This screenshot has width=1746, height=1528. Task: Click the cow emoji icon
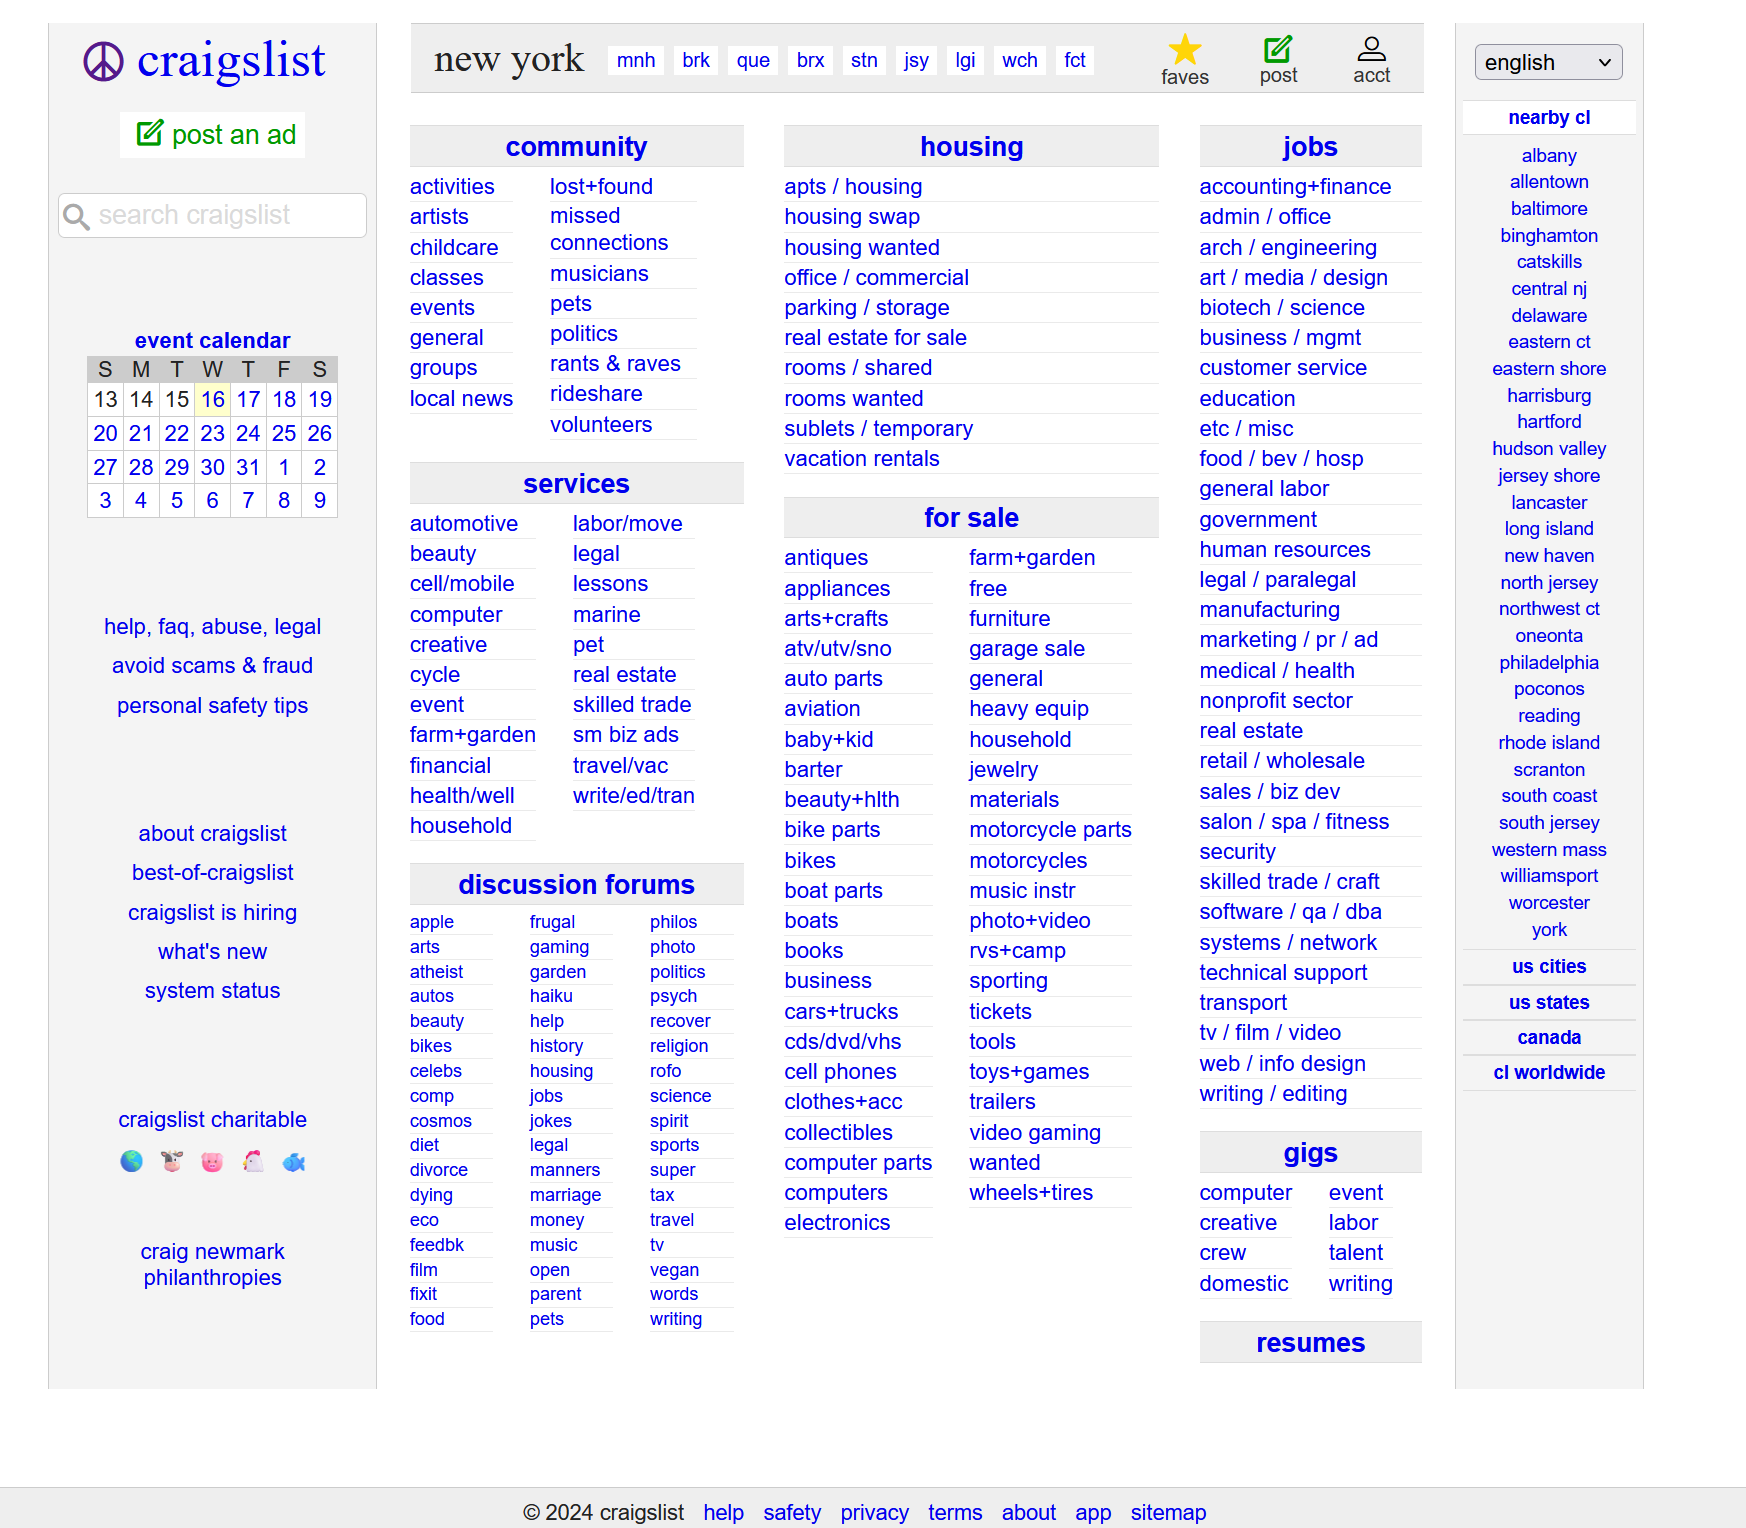[172, 1161]
